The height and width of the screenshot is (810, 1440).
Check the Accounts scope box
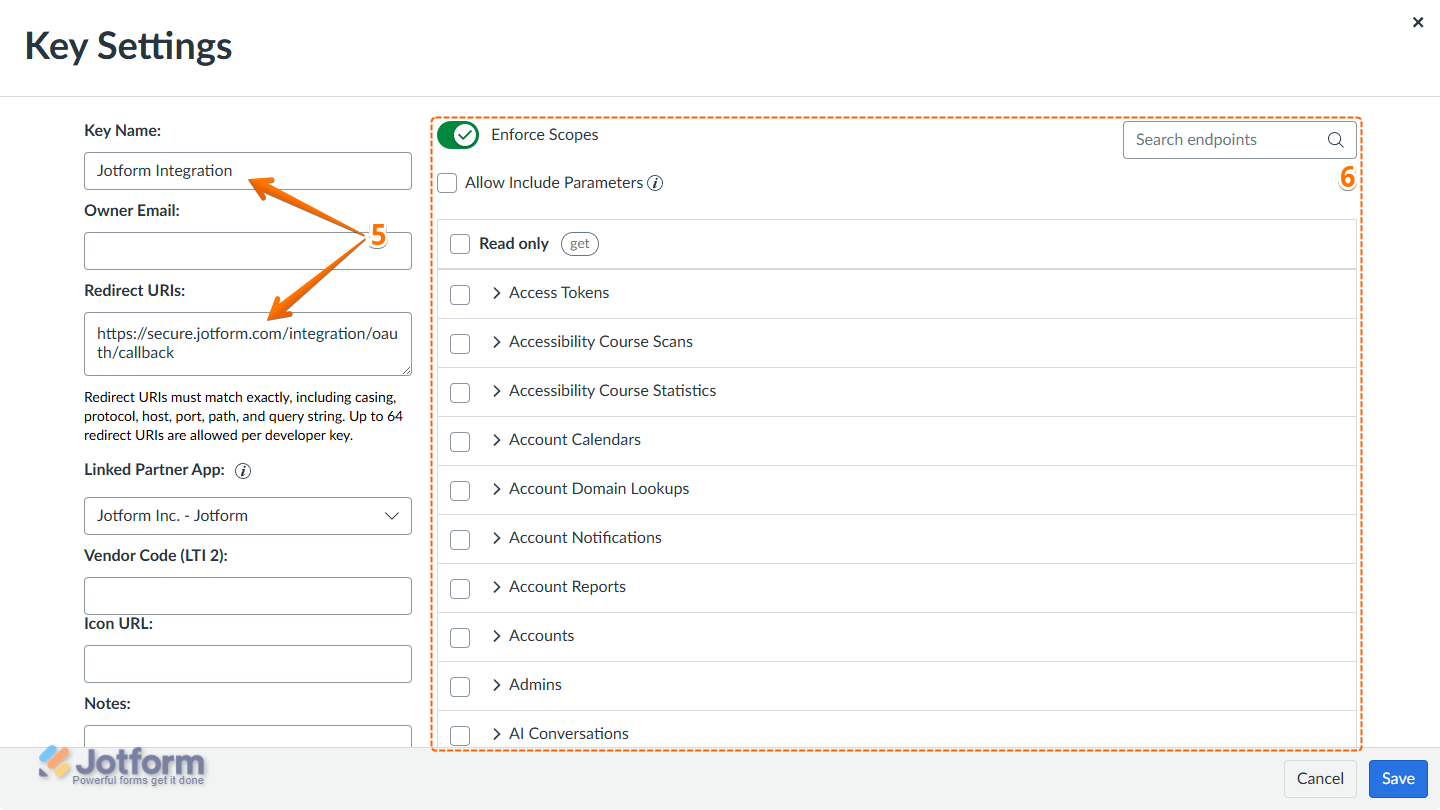click(x=460, y=637)
